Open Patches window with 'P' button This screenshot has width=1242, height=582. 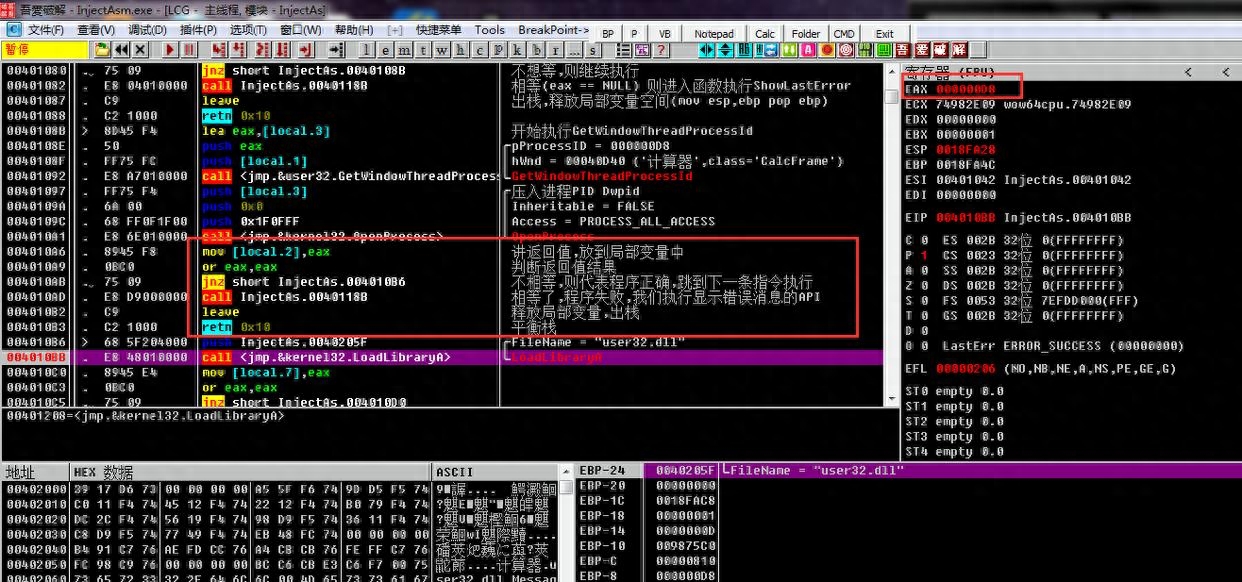498,49
